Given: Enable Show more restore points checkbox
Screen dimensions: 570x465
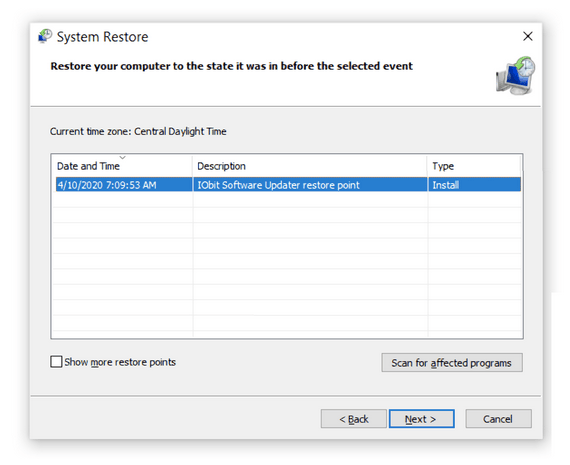Looking at the screenshot, I should 56,362.
